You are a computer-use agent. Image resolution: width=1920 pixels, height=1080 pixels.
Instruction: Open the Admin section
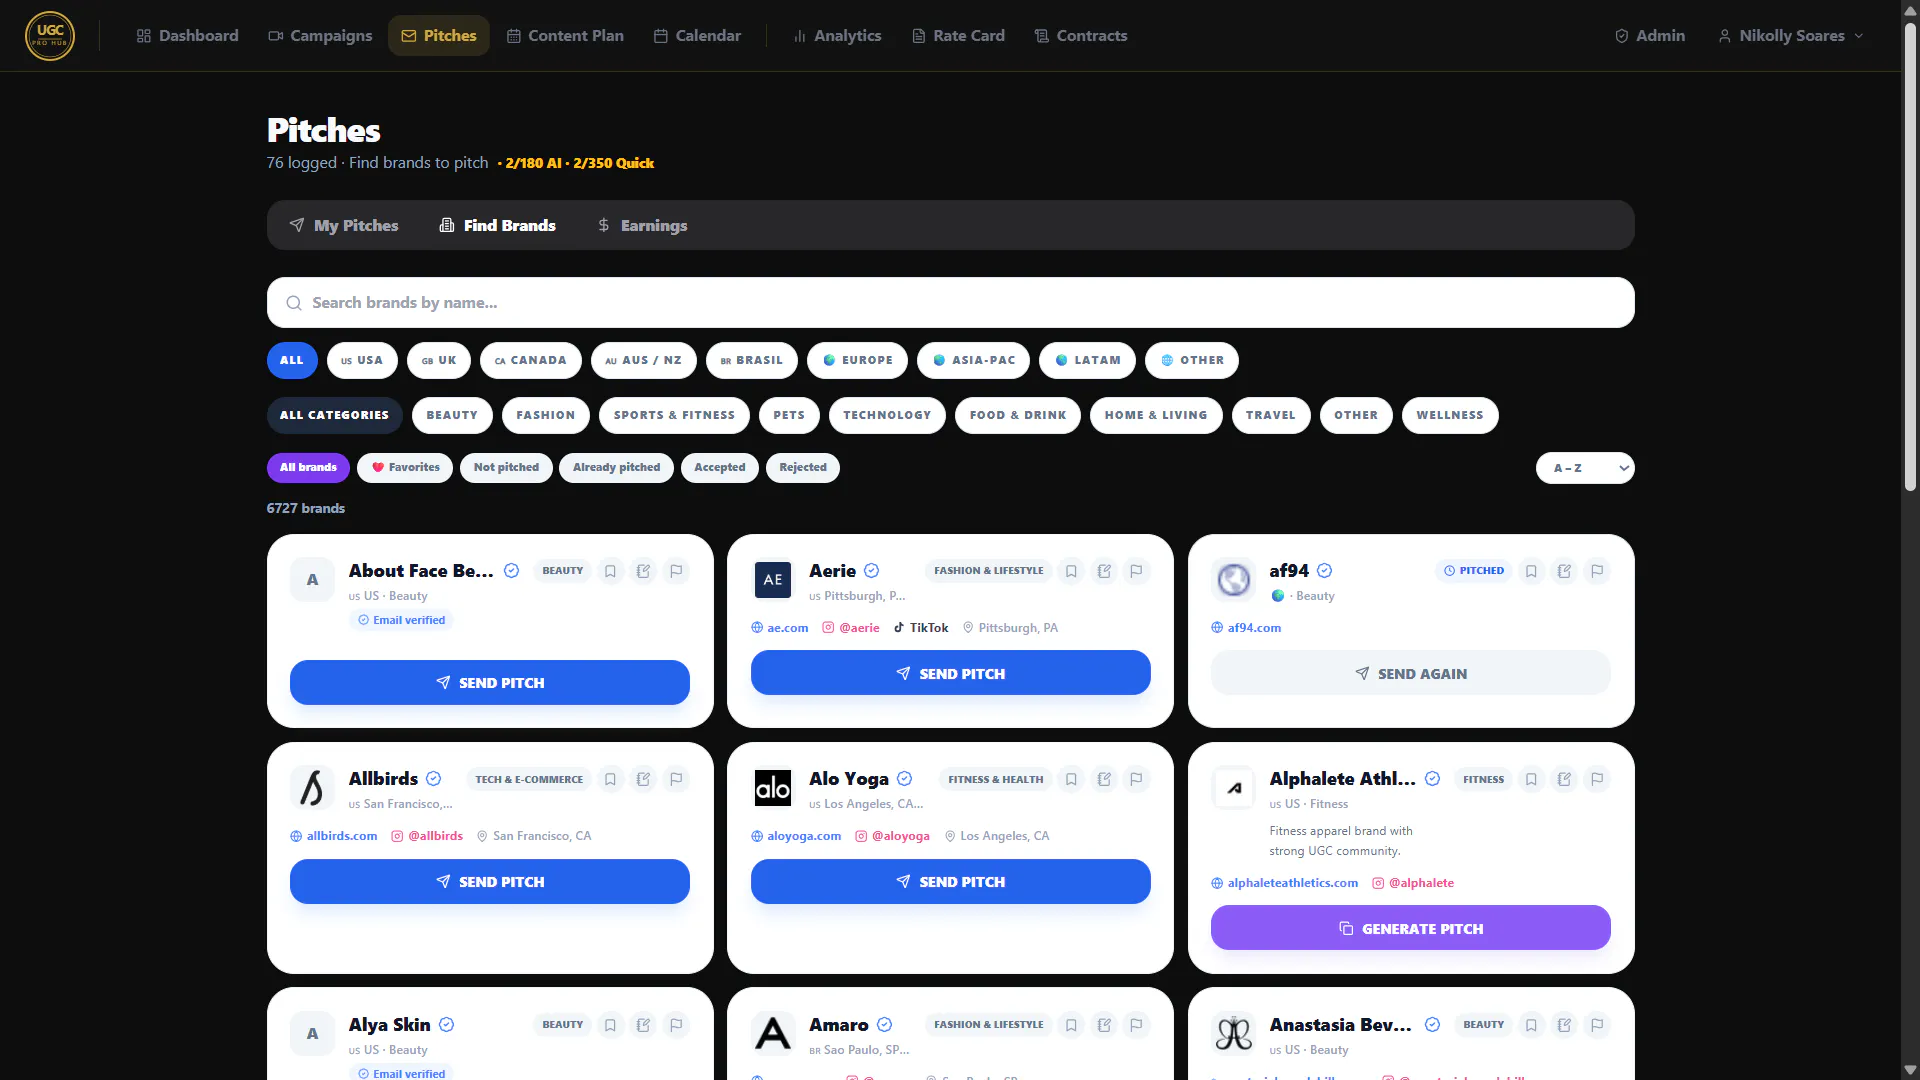[1650, 36]
